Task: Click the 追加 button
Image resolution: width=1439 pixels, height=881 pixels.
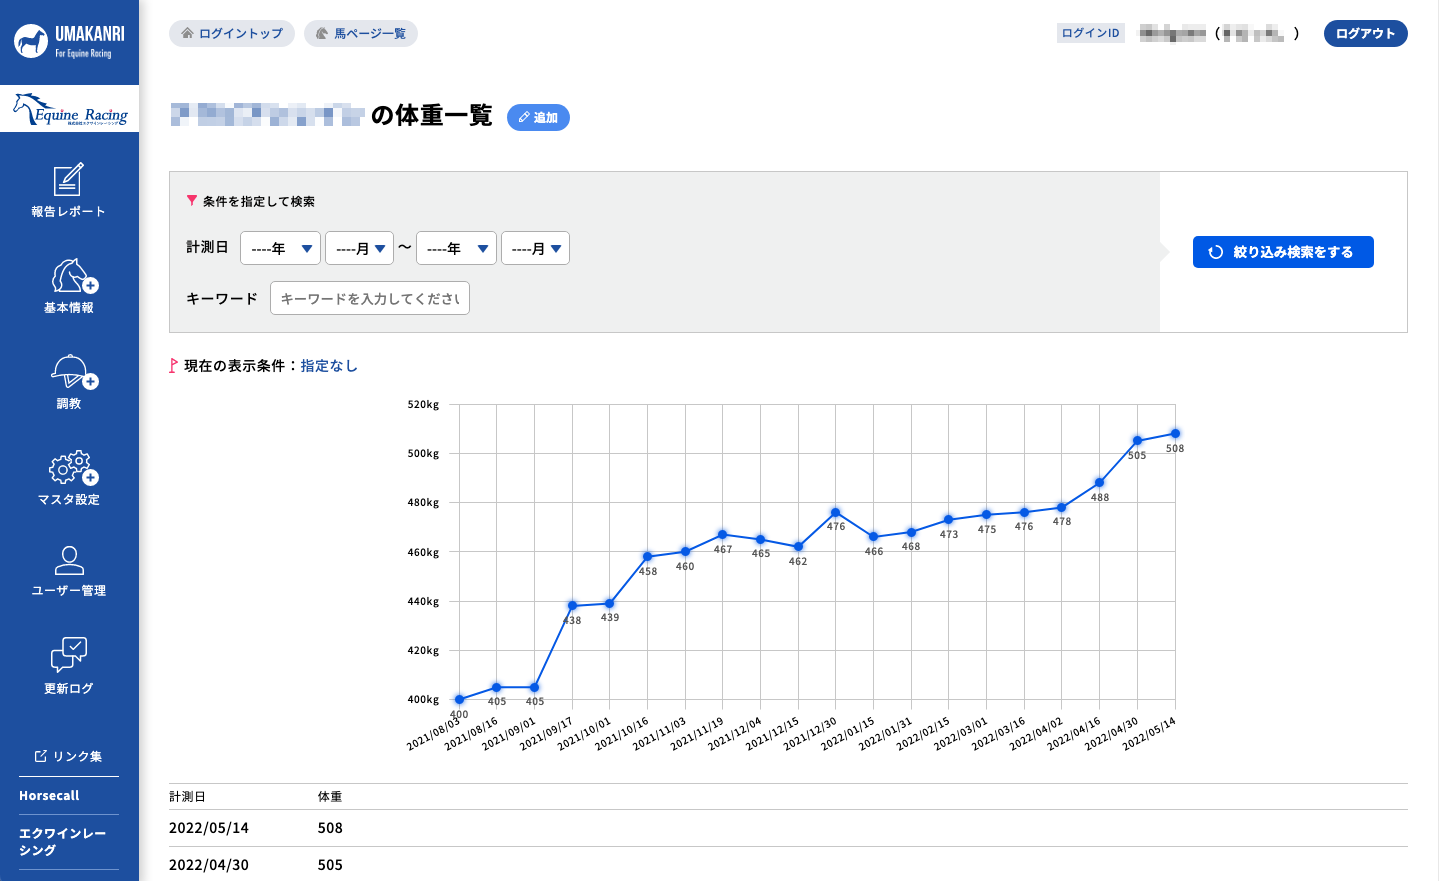Action: click(538, 118)
